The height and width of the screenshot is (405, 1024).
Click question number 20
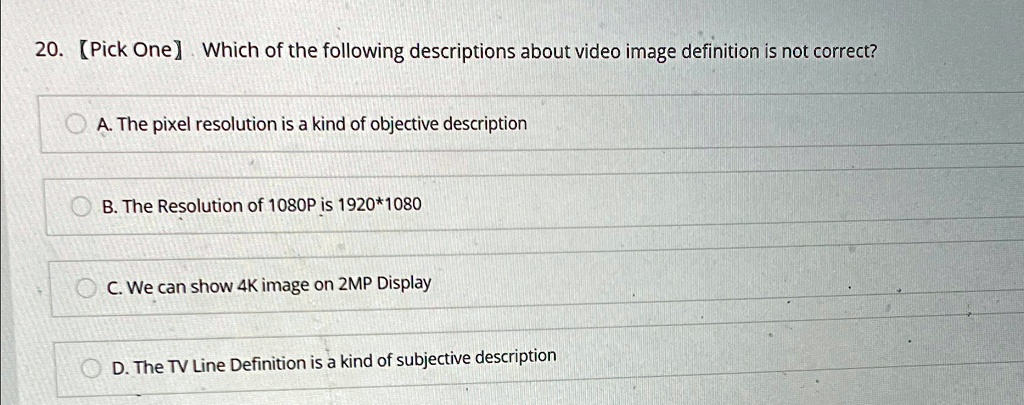point(49,51)
